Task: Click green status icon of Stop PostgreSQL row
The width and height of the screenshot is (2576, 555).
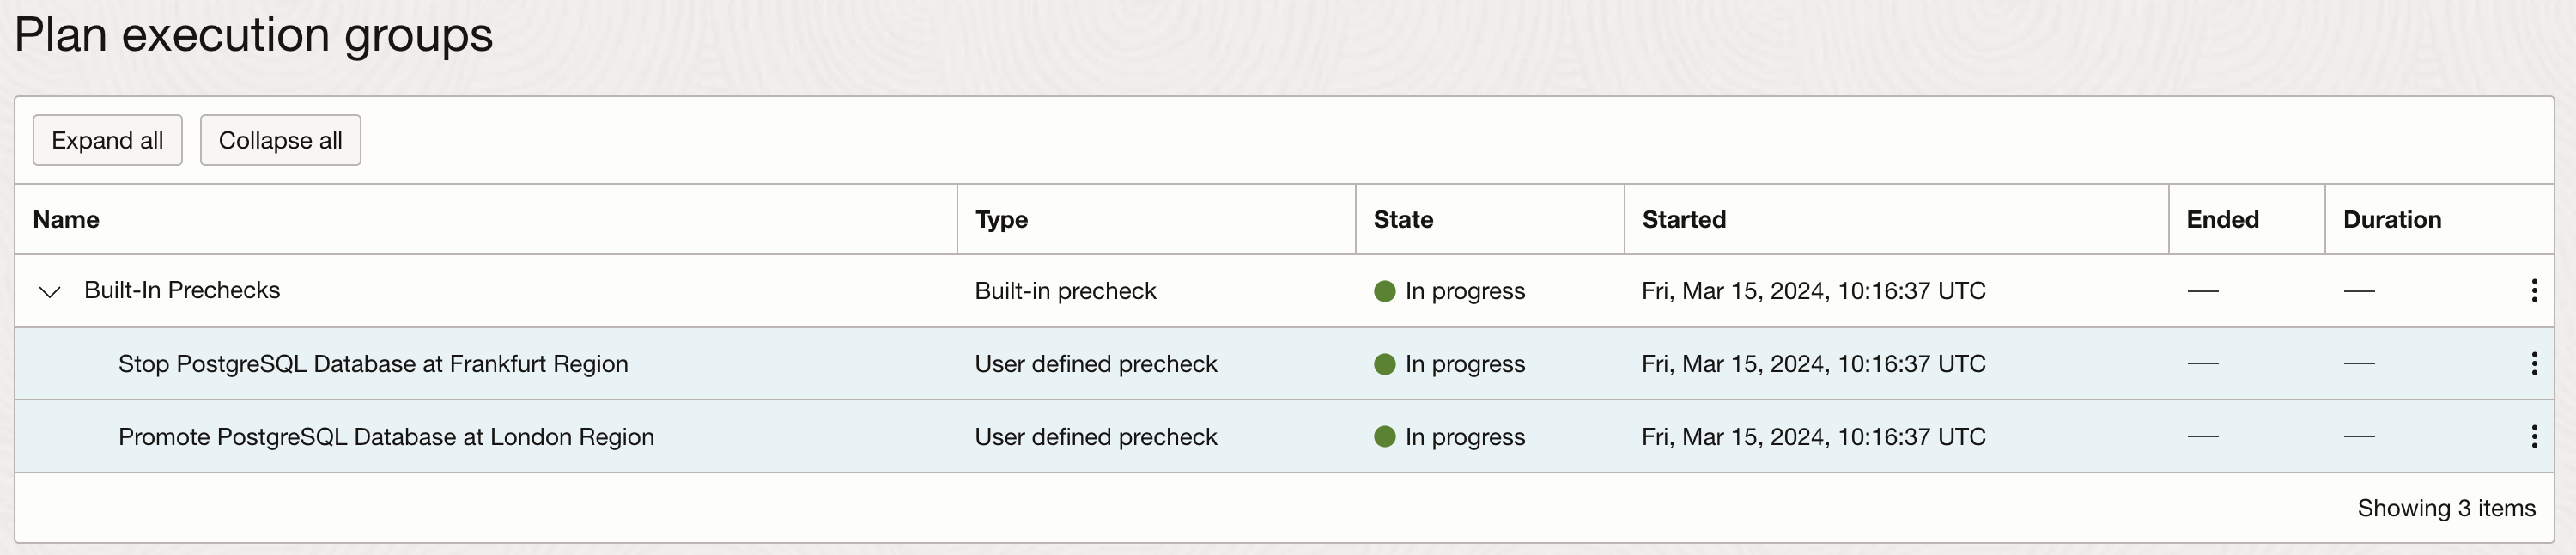Action: coord(1384,364)
